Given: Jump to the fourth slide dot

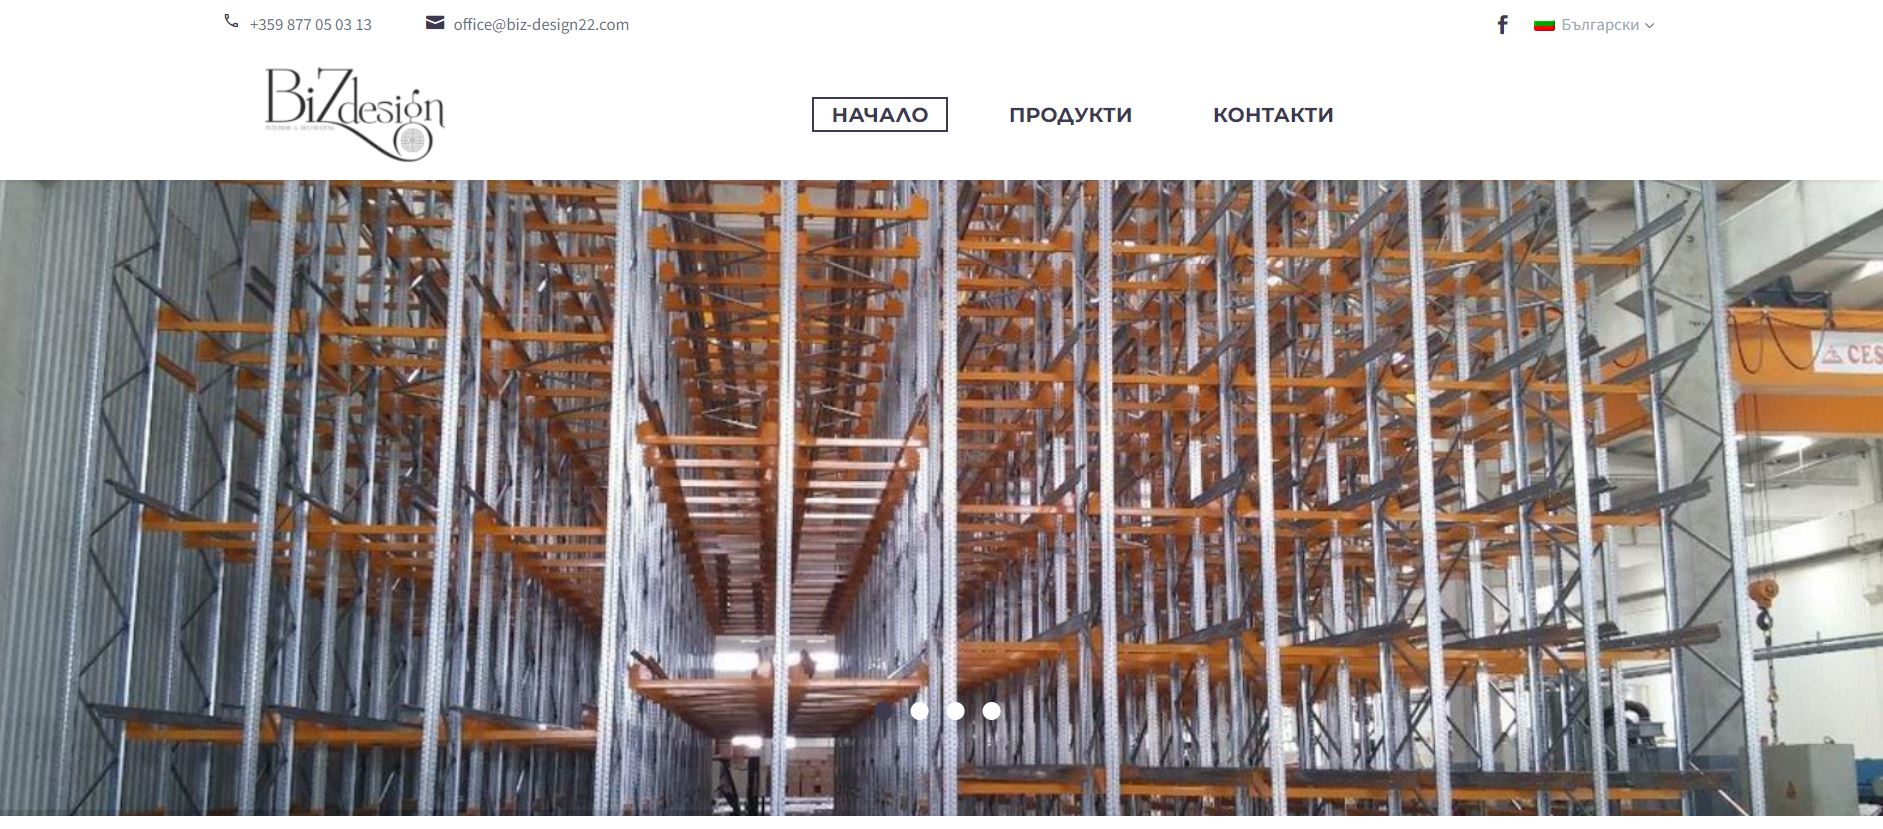Looking at the screenshot, I should [991, 711].
